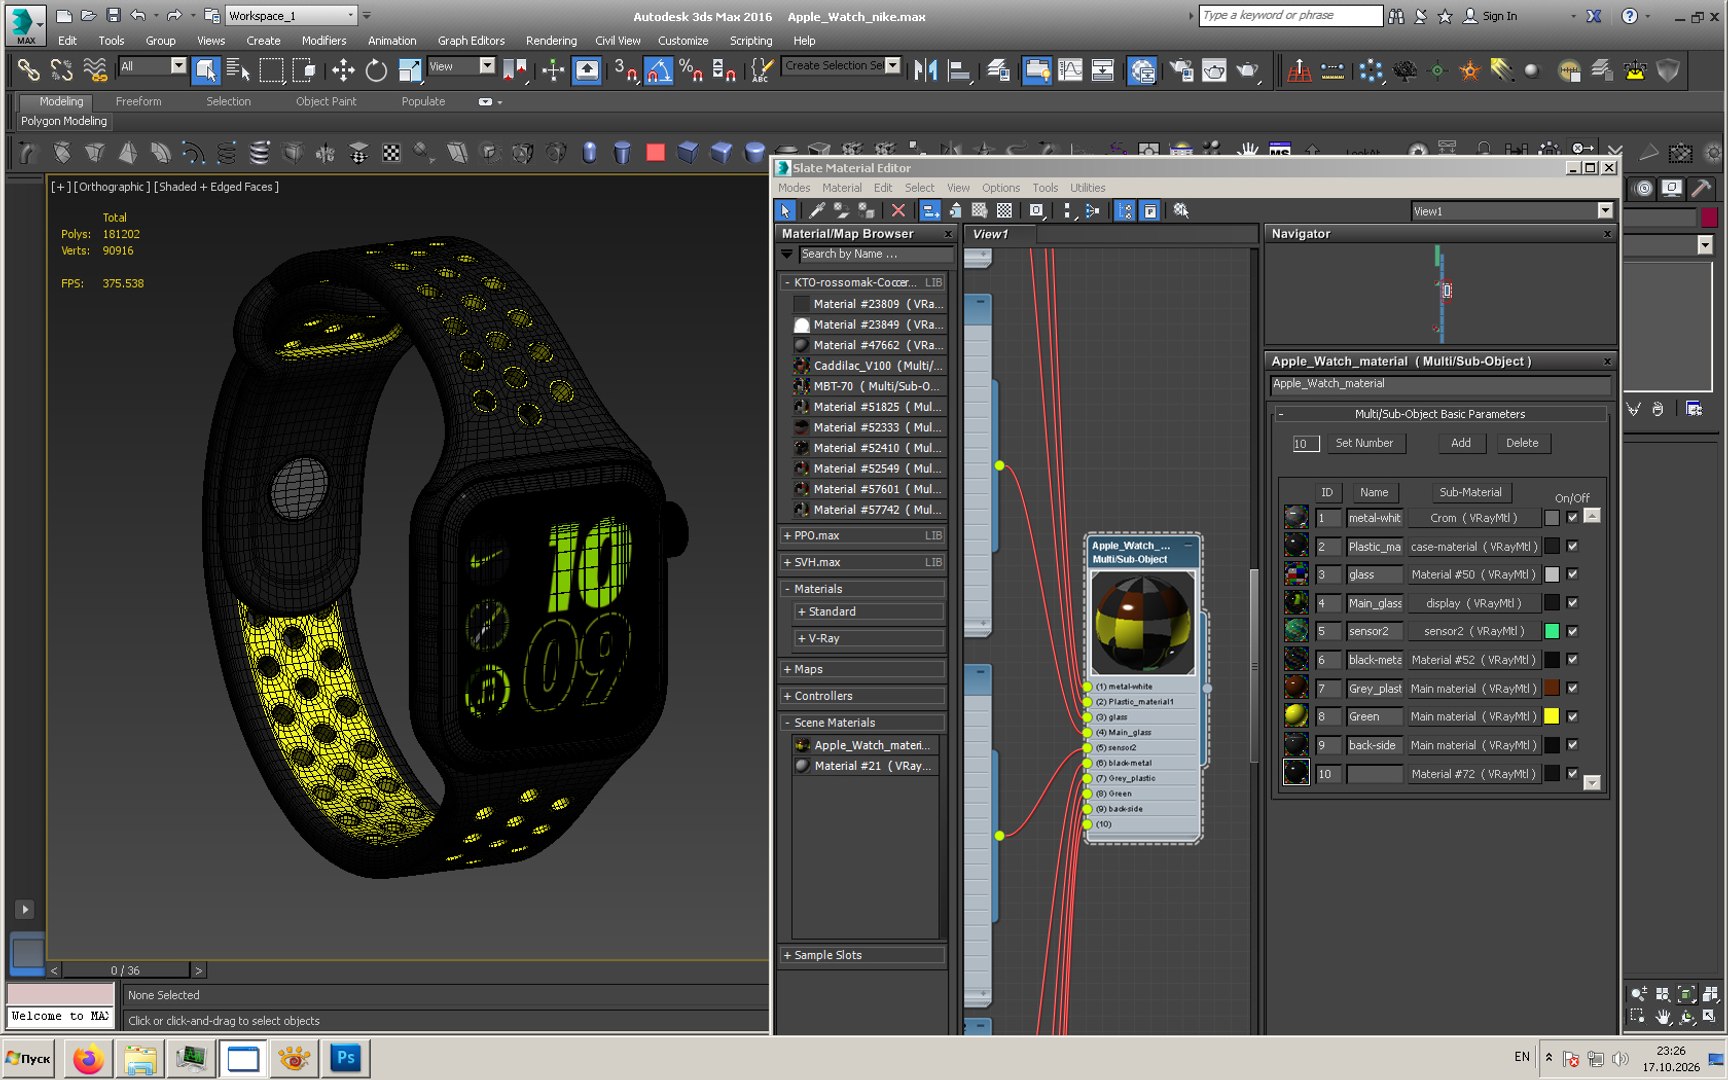The width and height of the screenshot is (1728, 1080).
Task: Expand the Maps group
Action: (x=862, y=669)
